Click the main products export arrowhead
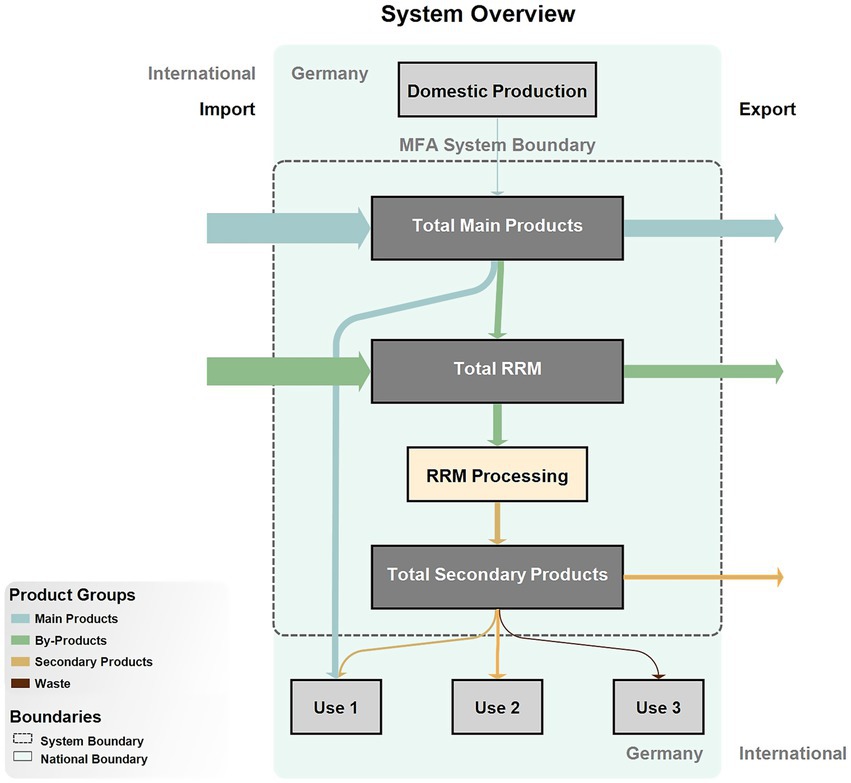The image size is (851, 783). (x=774, y=228)
